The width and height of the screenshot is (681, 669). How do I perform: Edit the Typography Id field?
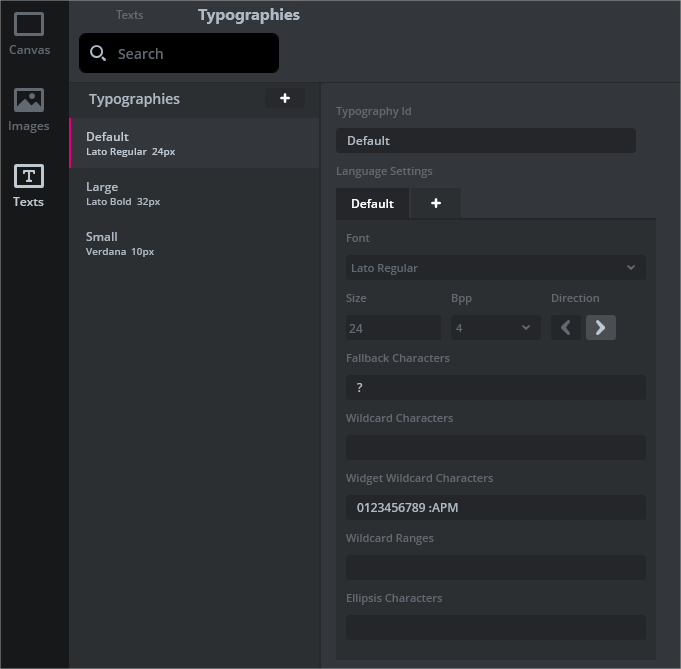(x=486, y=140)
